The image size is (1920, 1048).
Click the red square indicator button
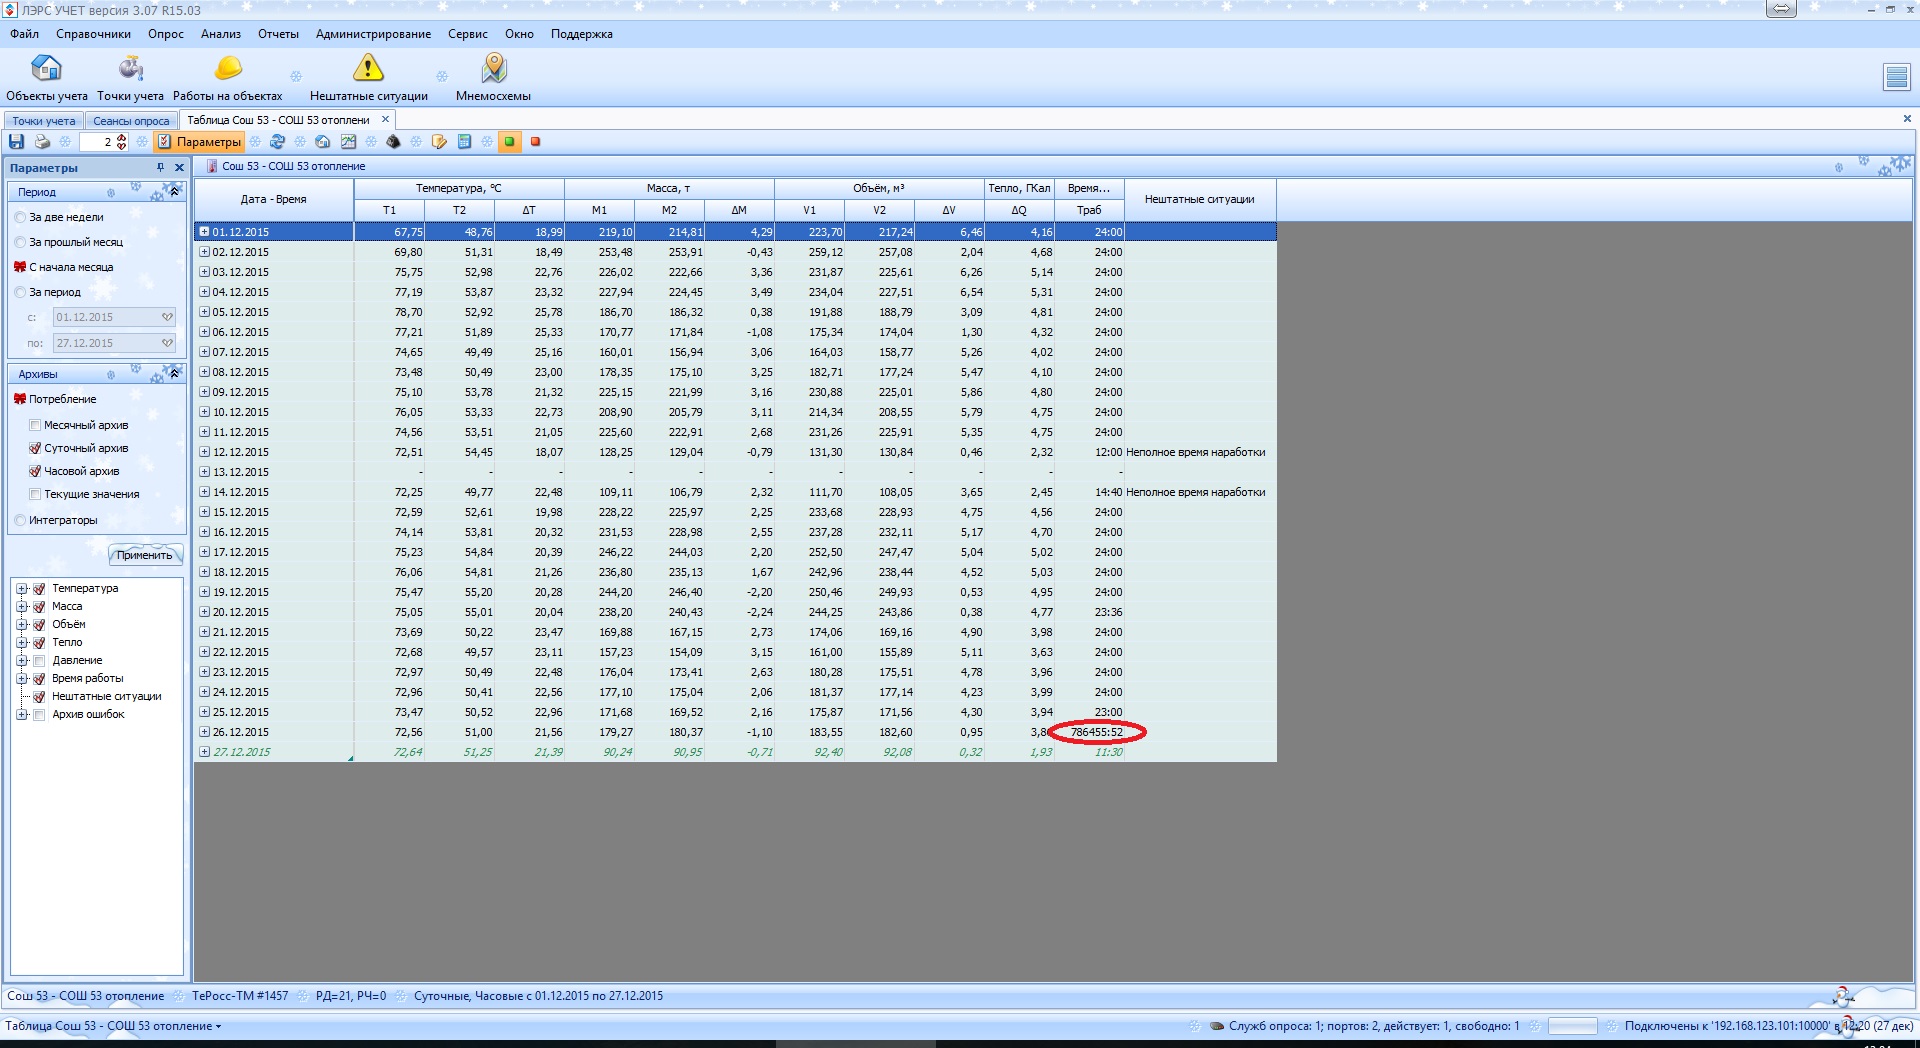[x=535, y=142]
